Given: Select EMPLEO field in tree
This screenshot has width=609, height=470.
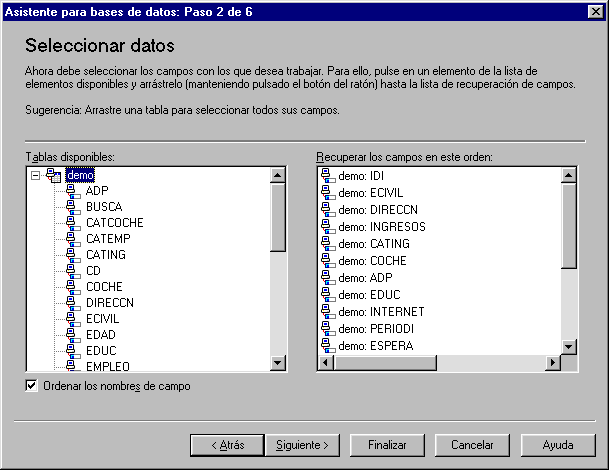Looking at the screenshot, I should point(108,366).
